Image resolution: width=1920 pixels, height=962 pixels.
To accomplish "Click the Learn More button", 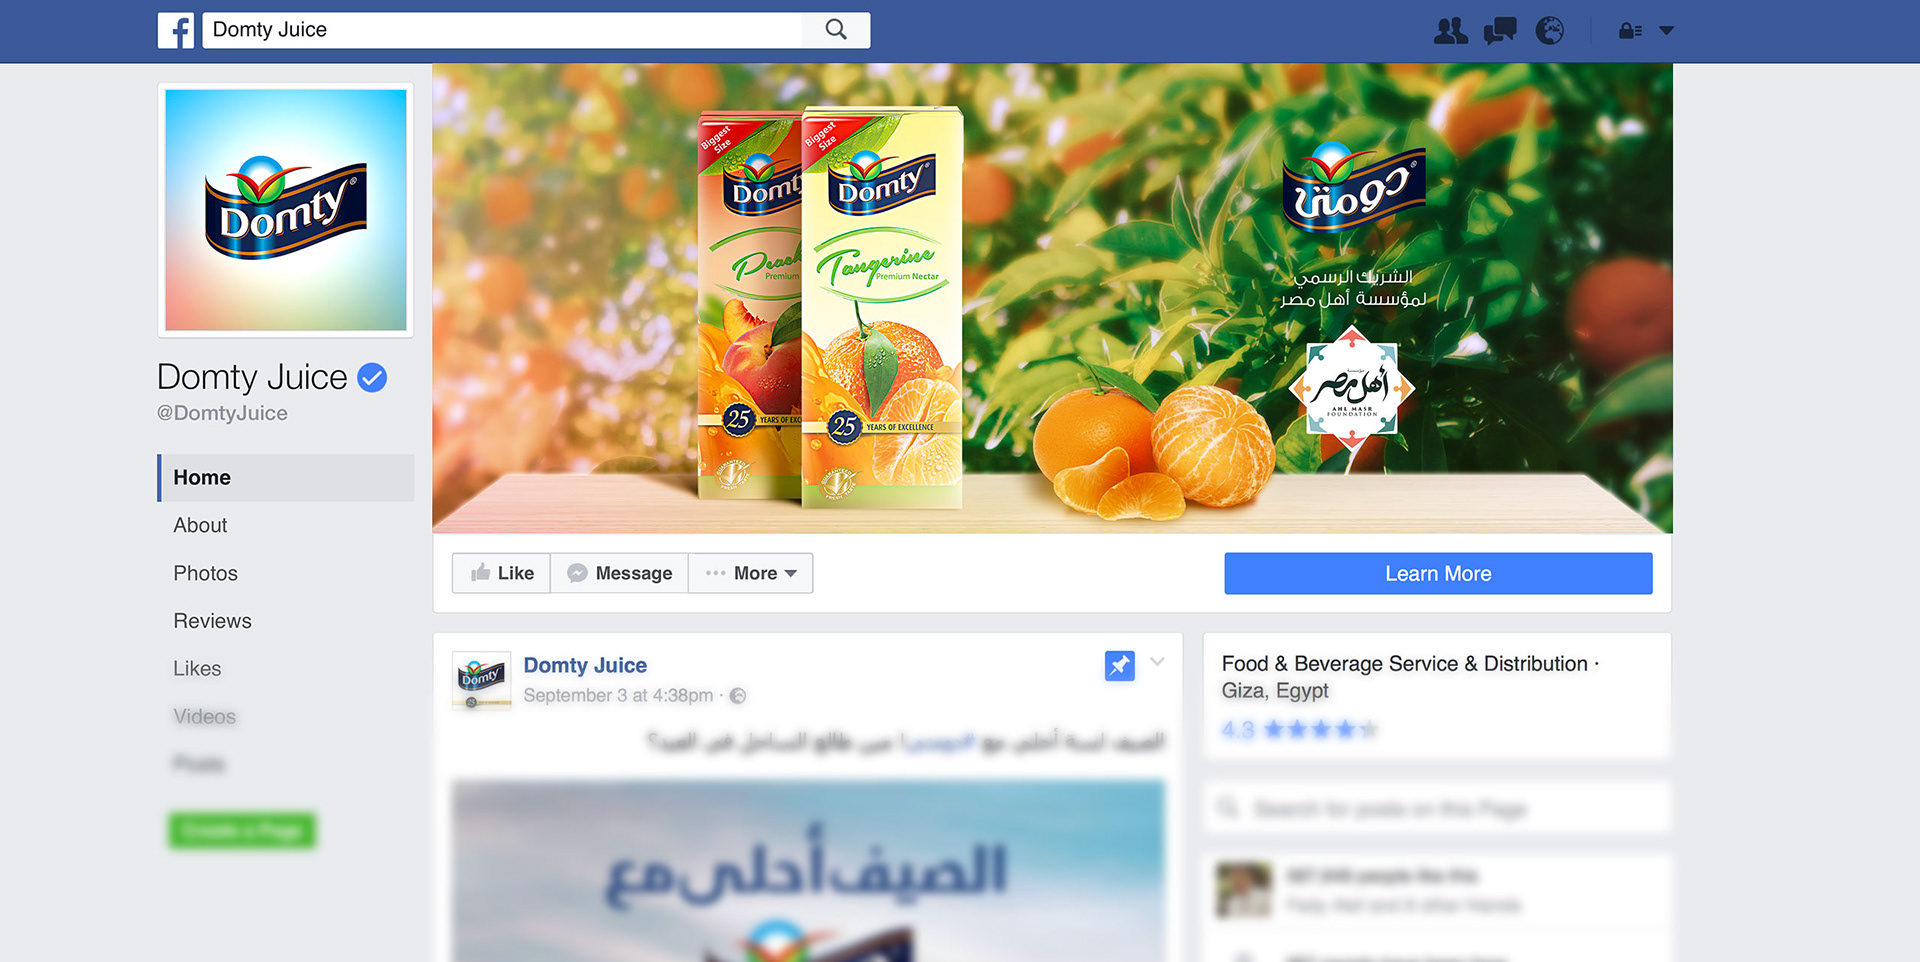I will (1438, 574).
